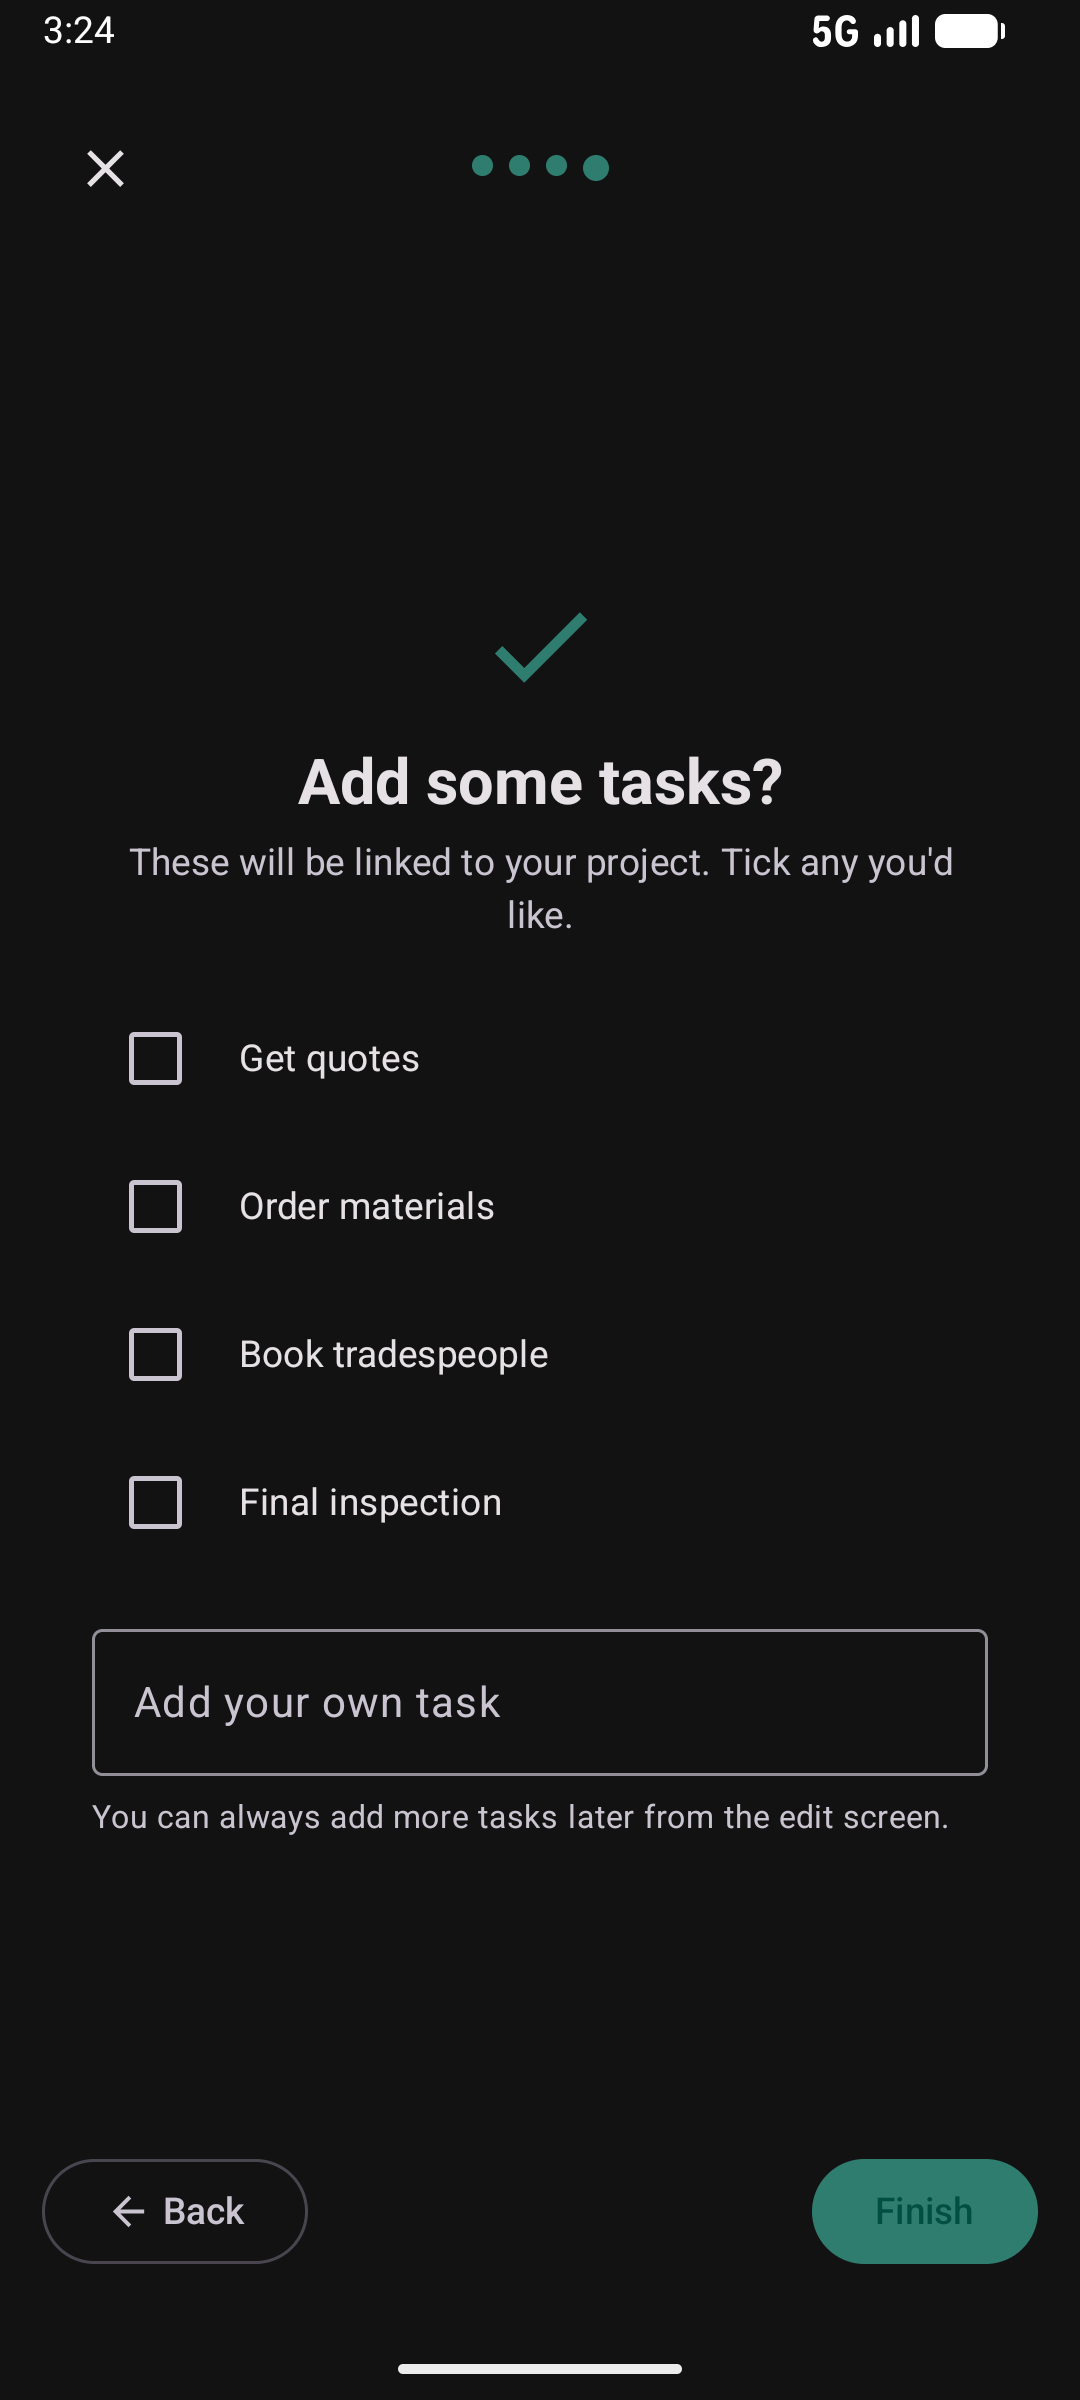Screen dimensions: 1080x2400
Task: Tick Final inspection to add it
Action: point(155,1501)
